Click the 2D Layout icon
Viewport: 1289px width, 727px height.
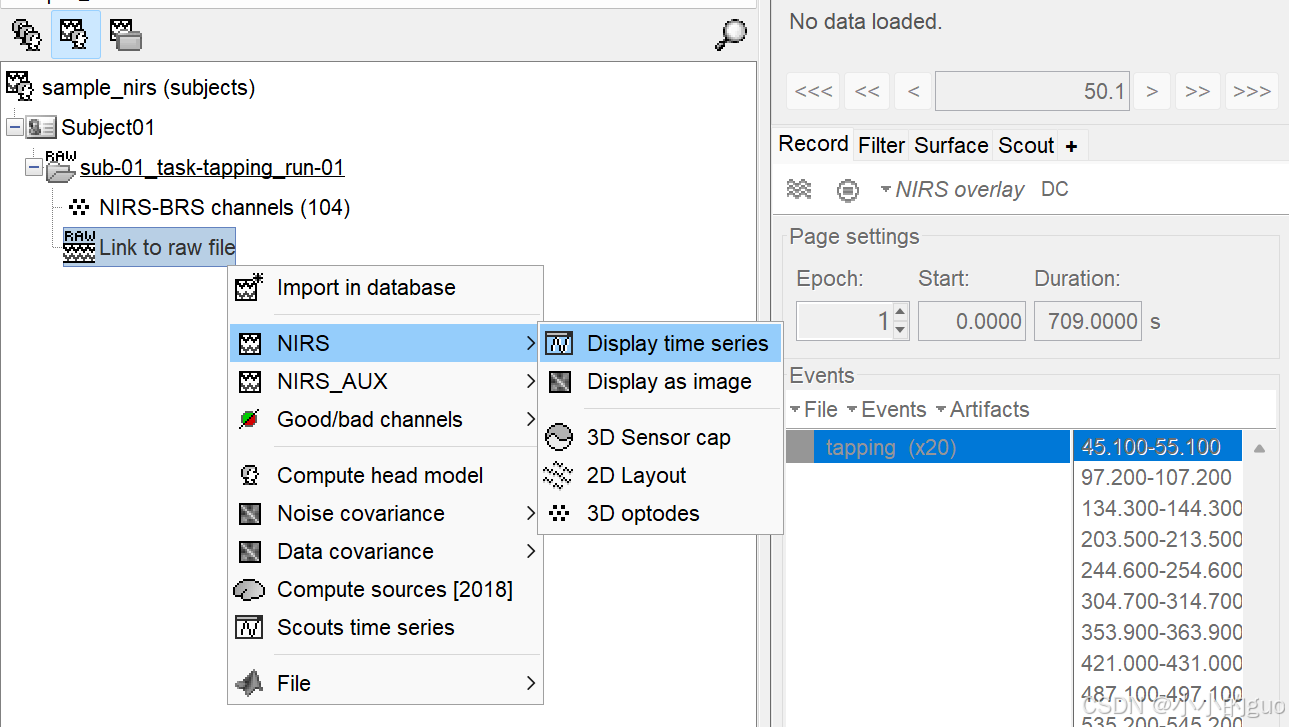[558, 476]
